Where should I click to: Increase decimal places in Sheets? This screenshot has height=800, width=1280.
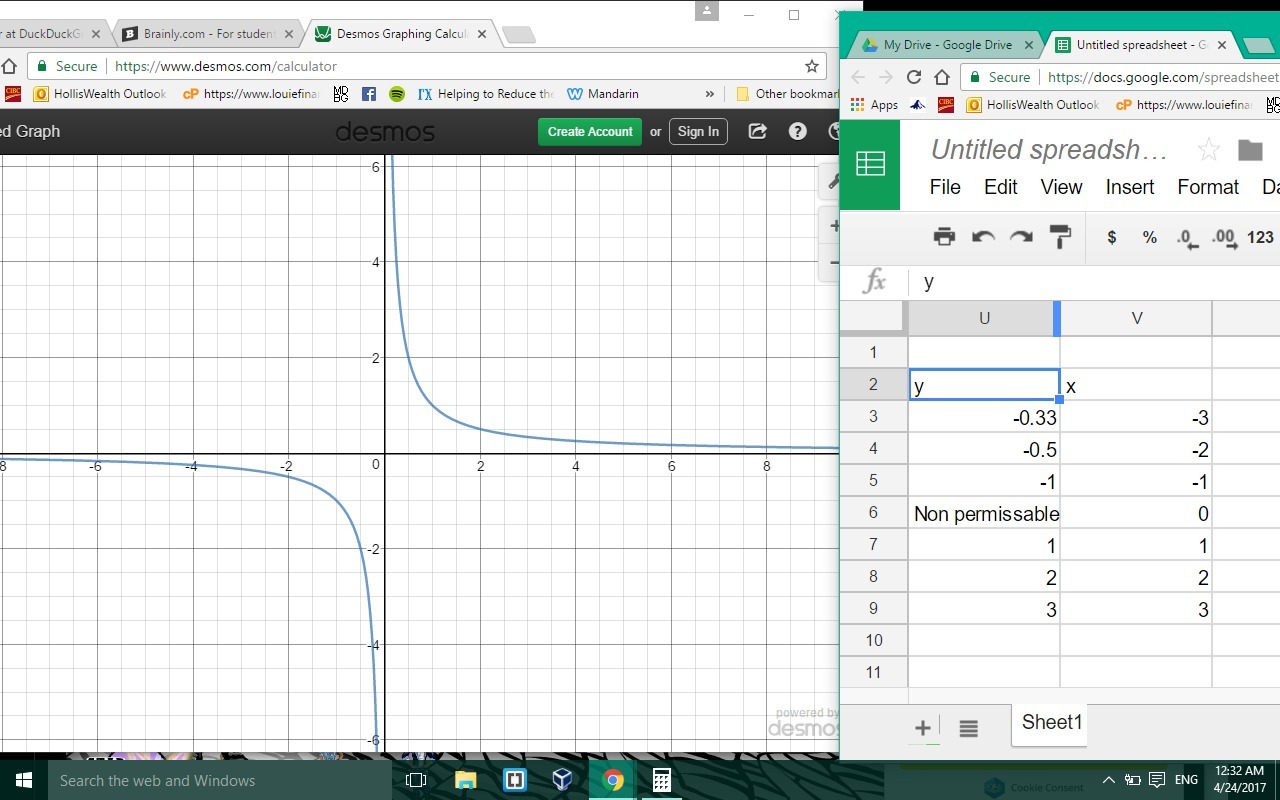[x=1224, y=238]
